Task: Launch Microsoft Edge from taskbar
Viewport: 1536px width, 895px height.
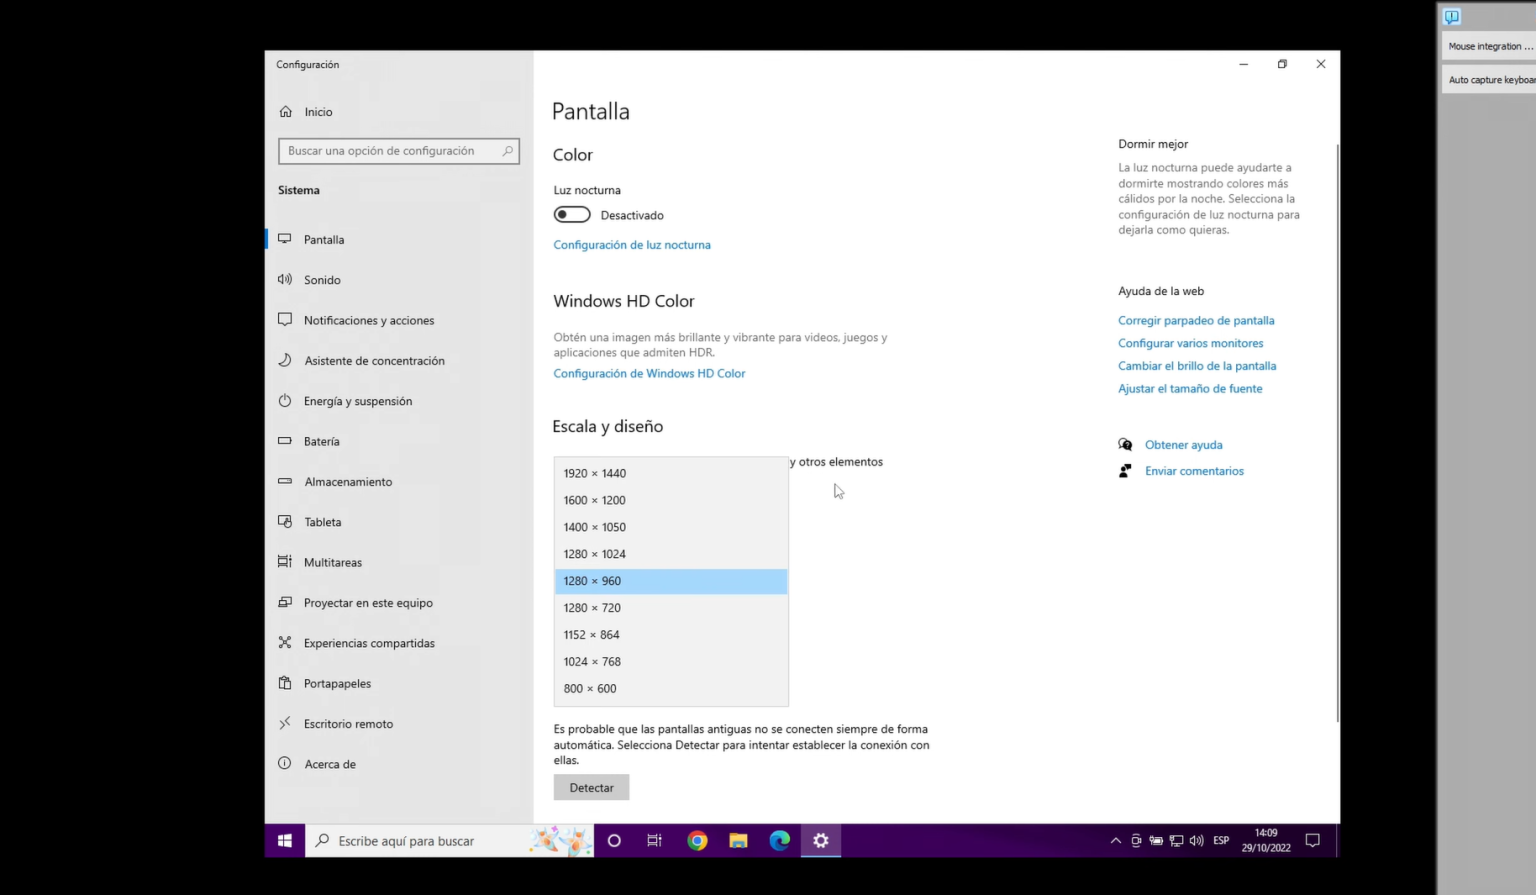Action: tap(779, 841)
